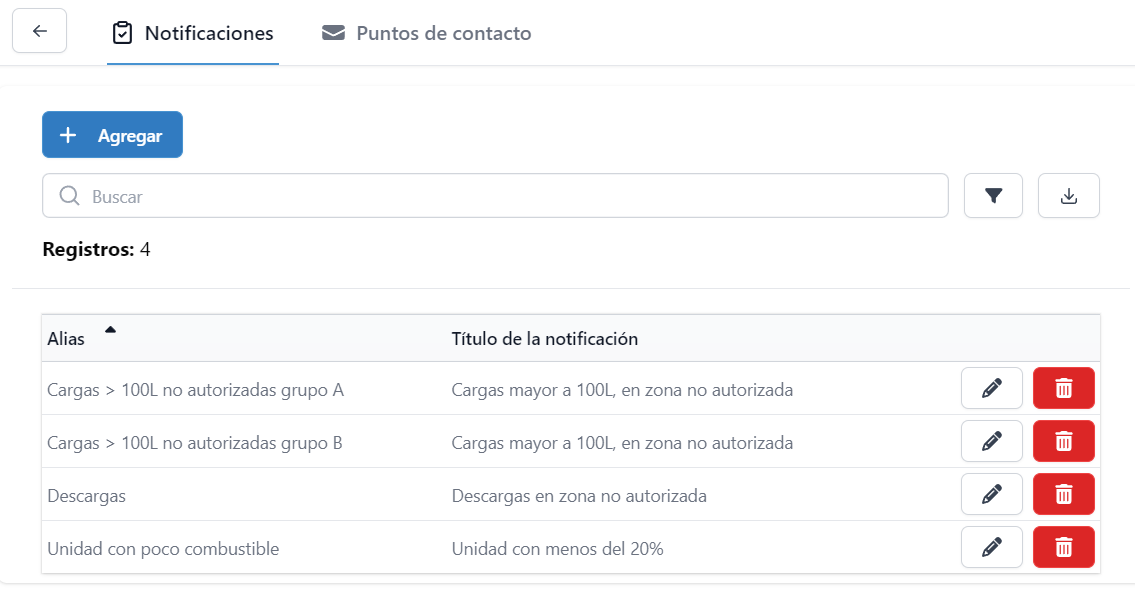The width and height of the screenshot is (1135, 597).
Task: Click the back arrow icon
Action: click(x=39, y=31)
